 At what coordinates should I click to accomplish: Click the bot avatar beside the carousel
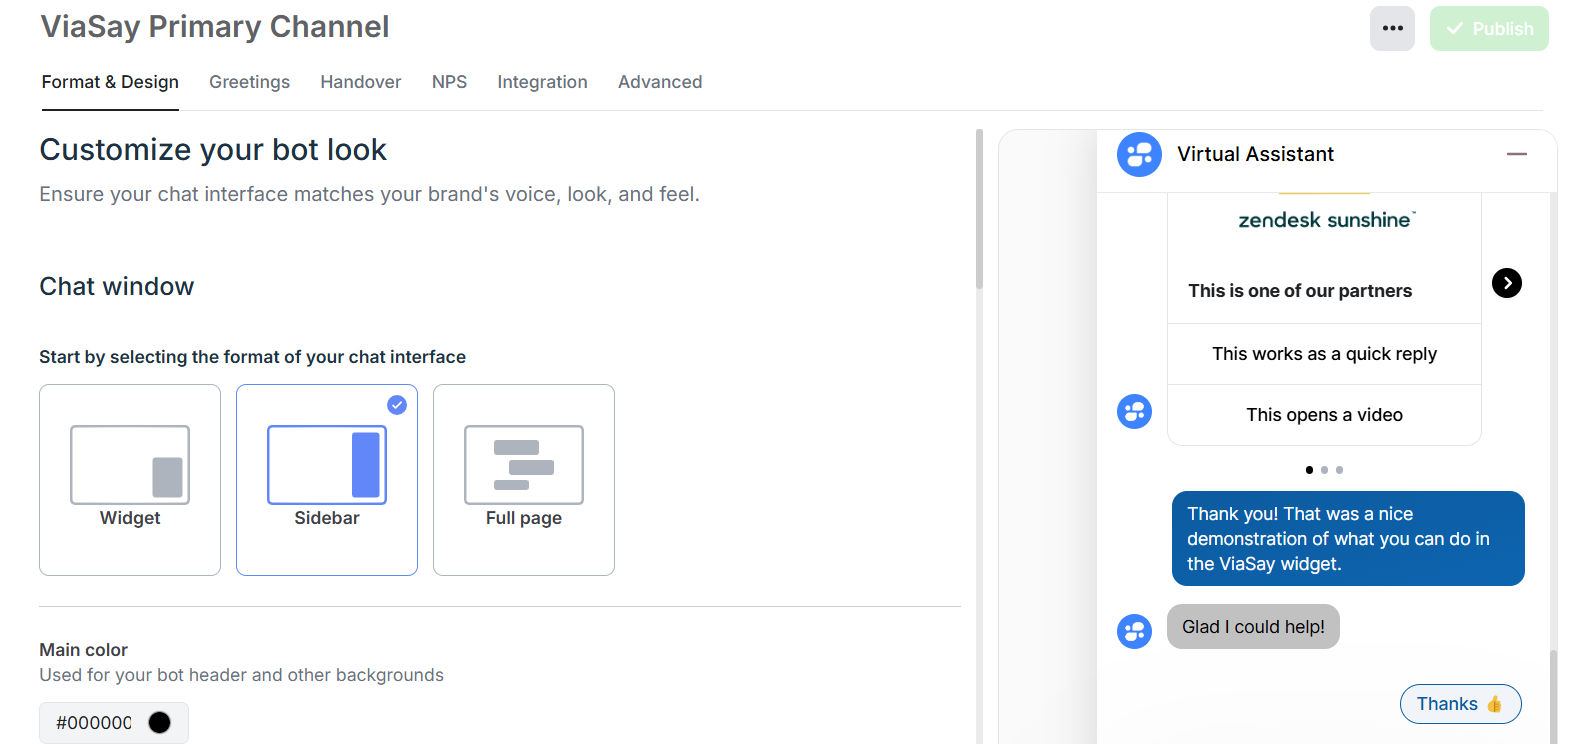1134,411
